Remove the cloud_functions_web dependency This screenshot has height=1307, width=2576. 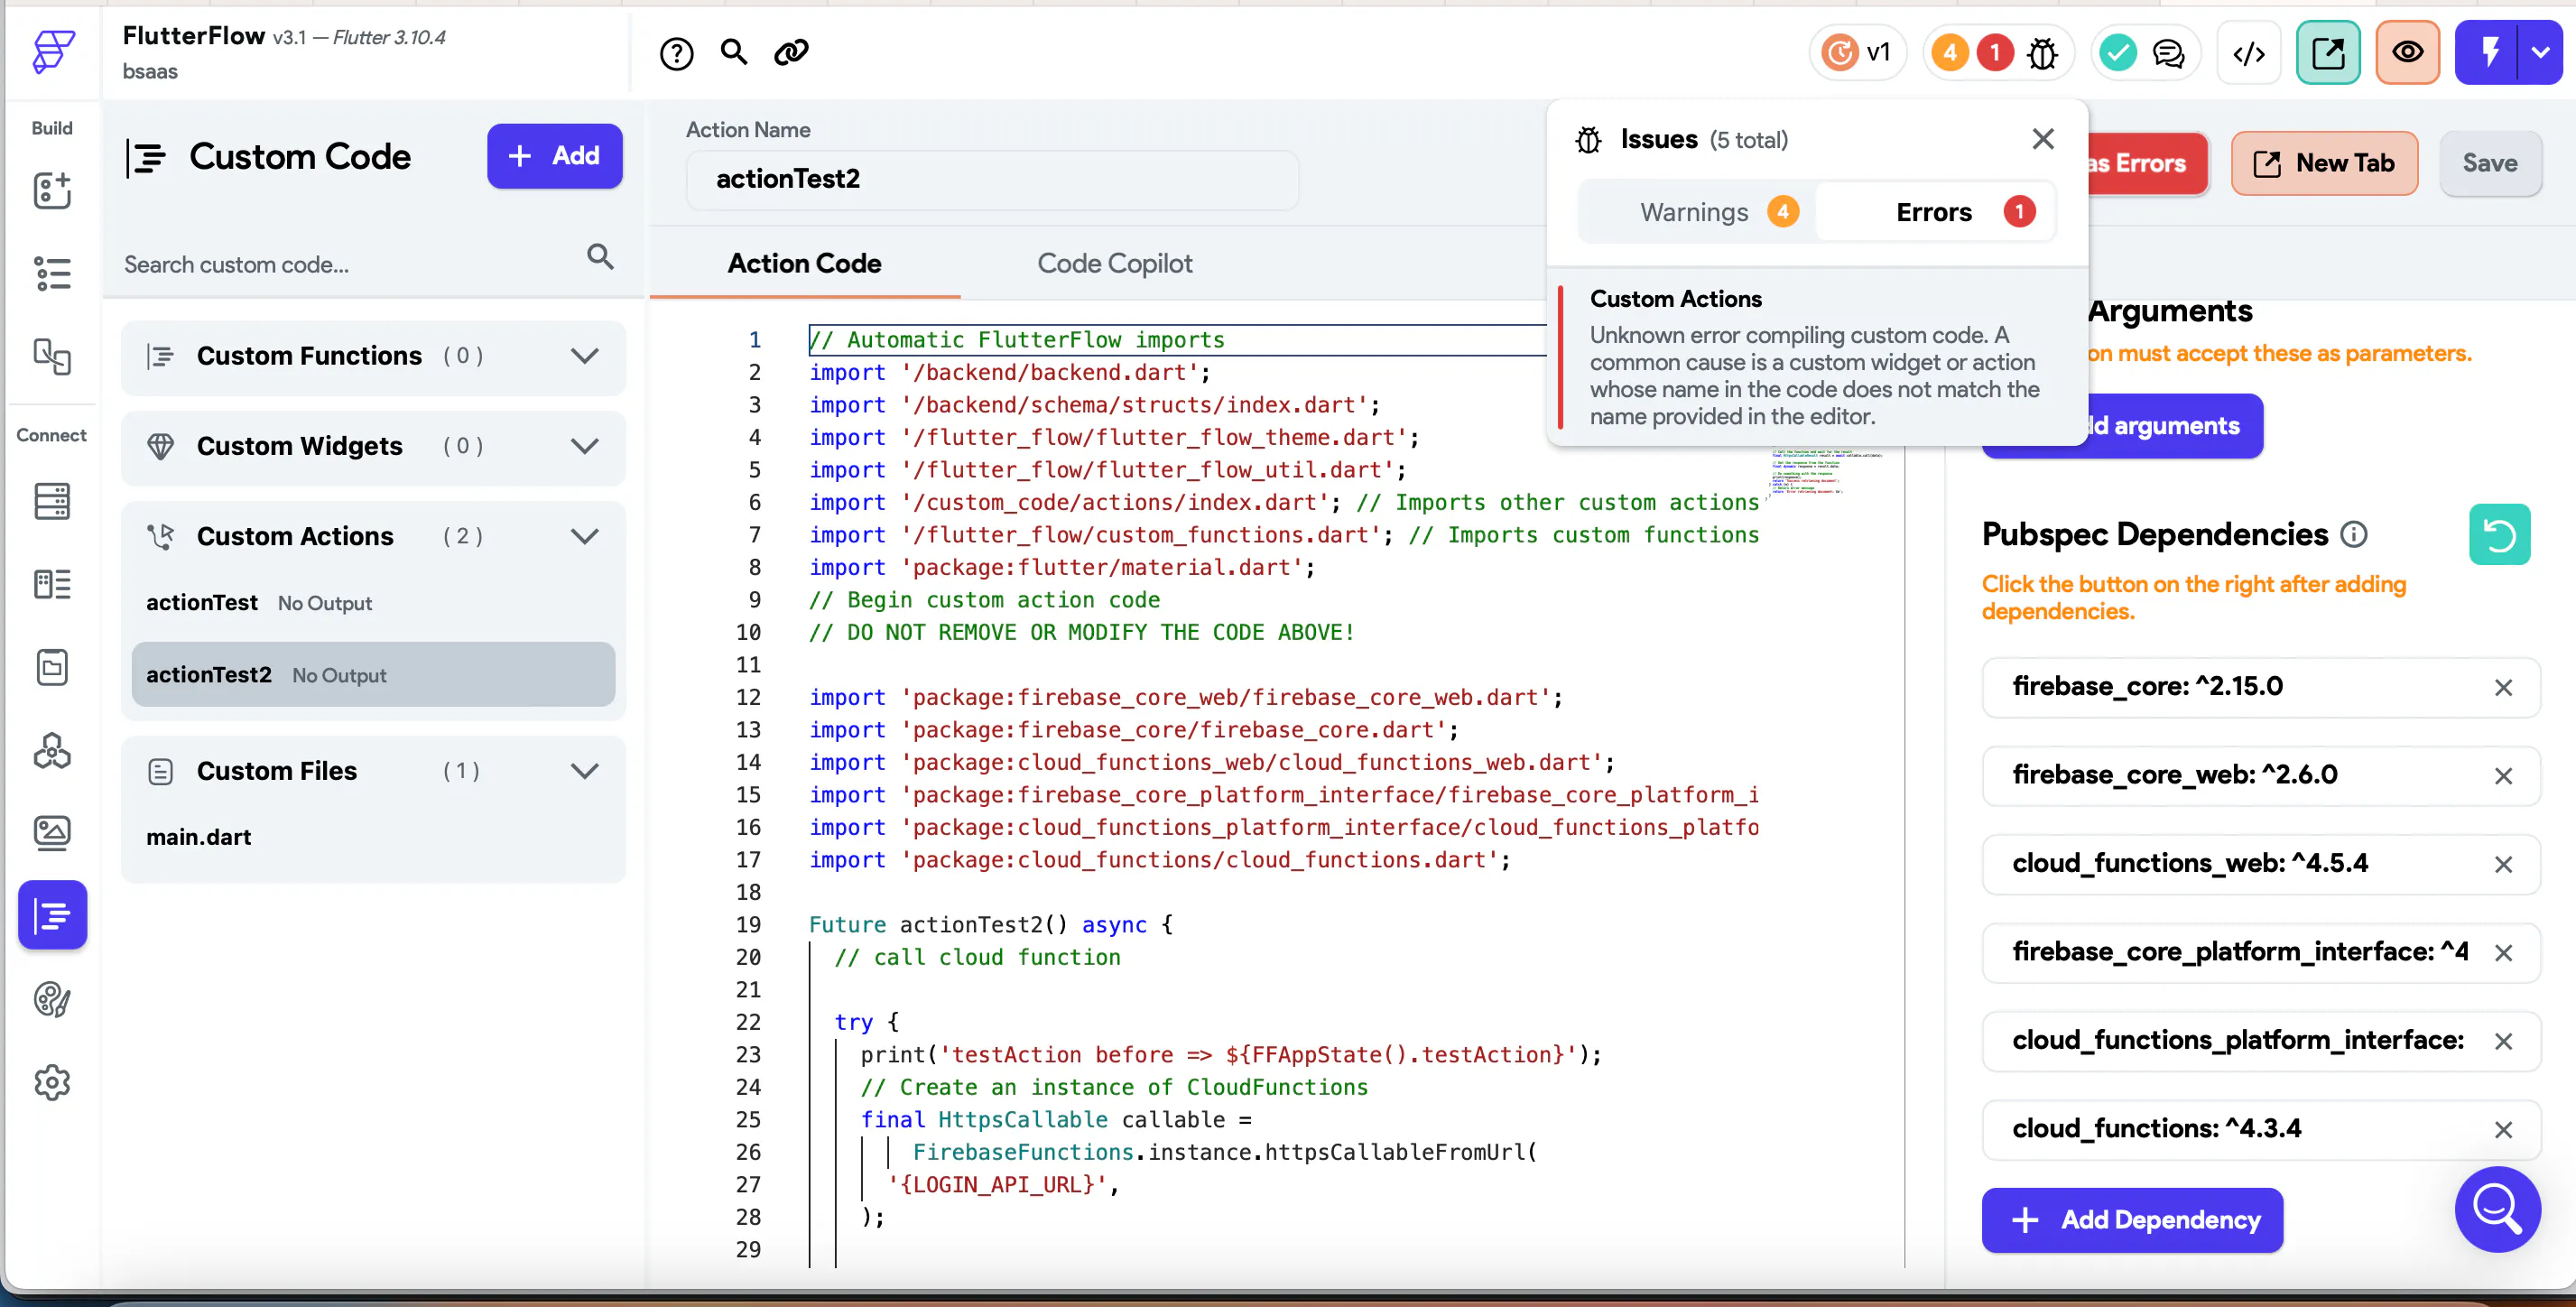2503,865
